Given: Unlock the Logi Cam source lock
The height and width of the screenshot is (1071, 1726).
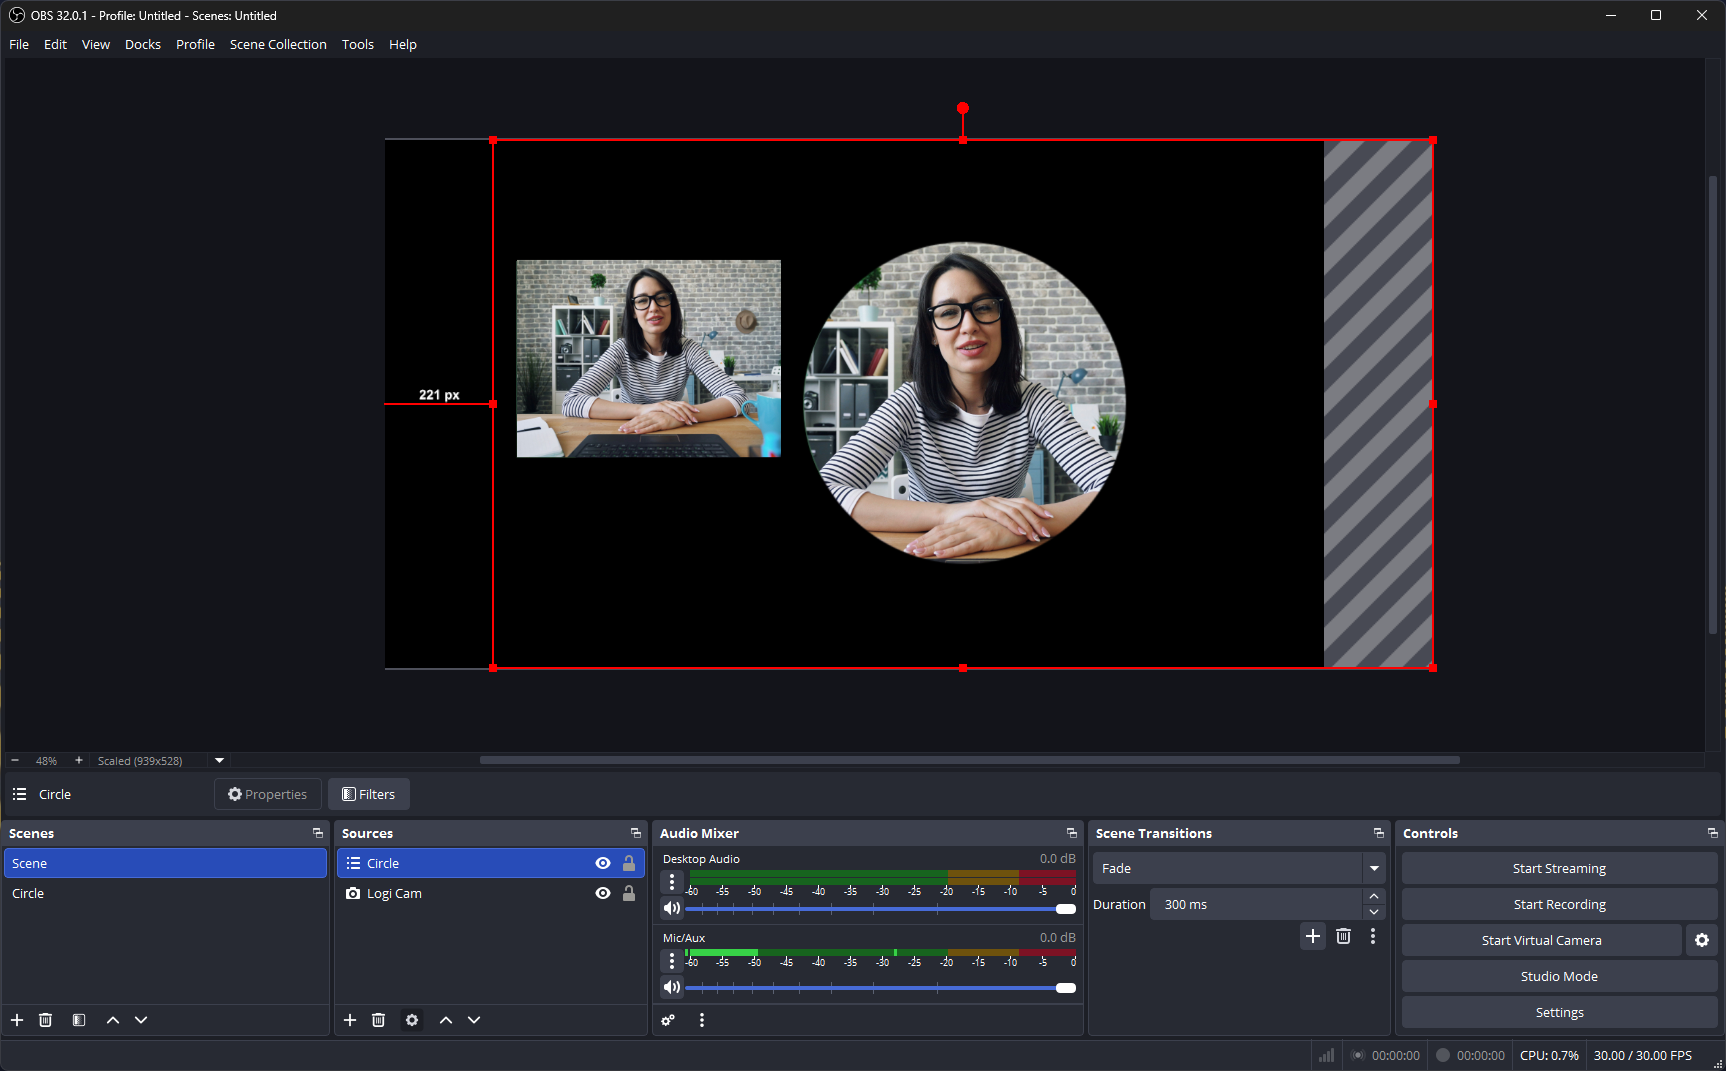Looking at the screenshot, I should pos(629,893).
